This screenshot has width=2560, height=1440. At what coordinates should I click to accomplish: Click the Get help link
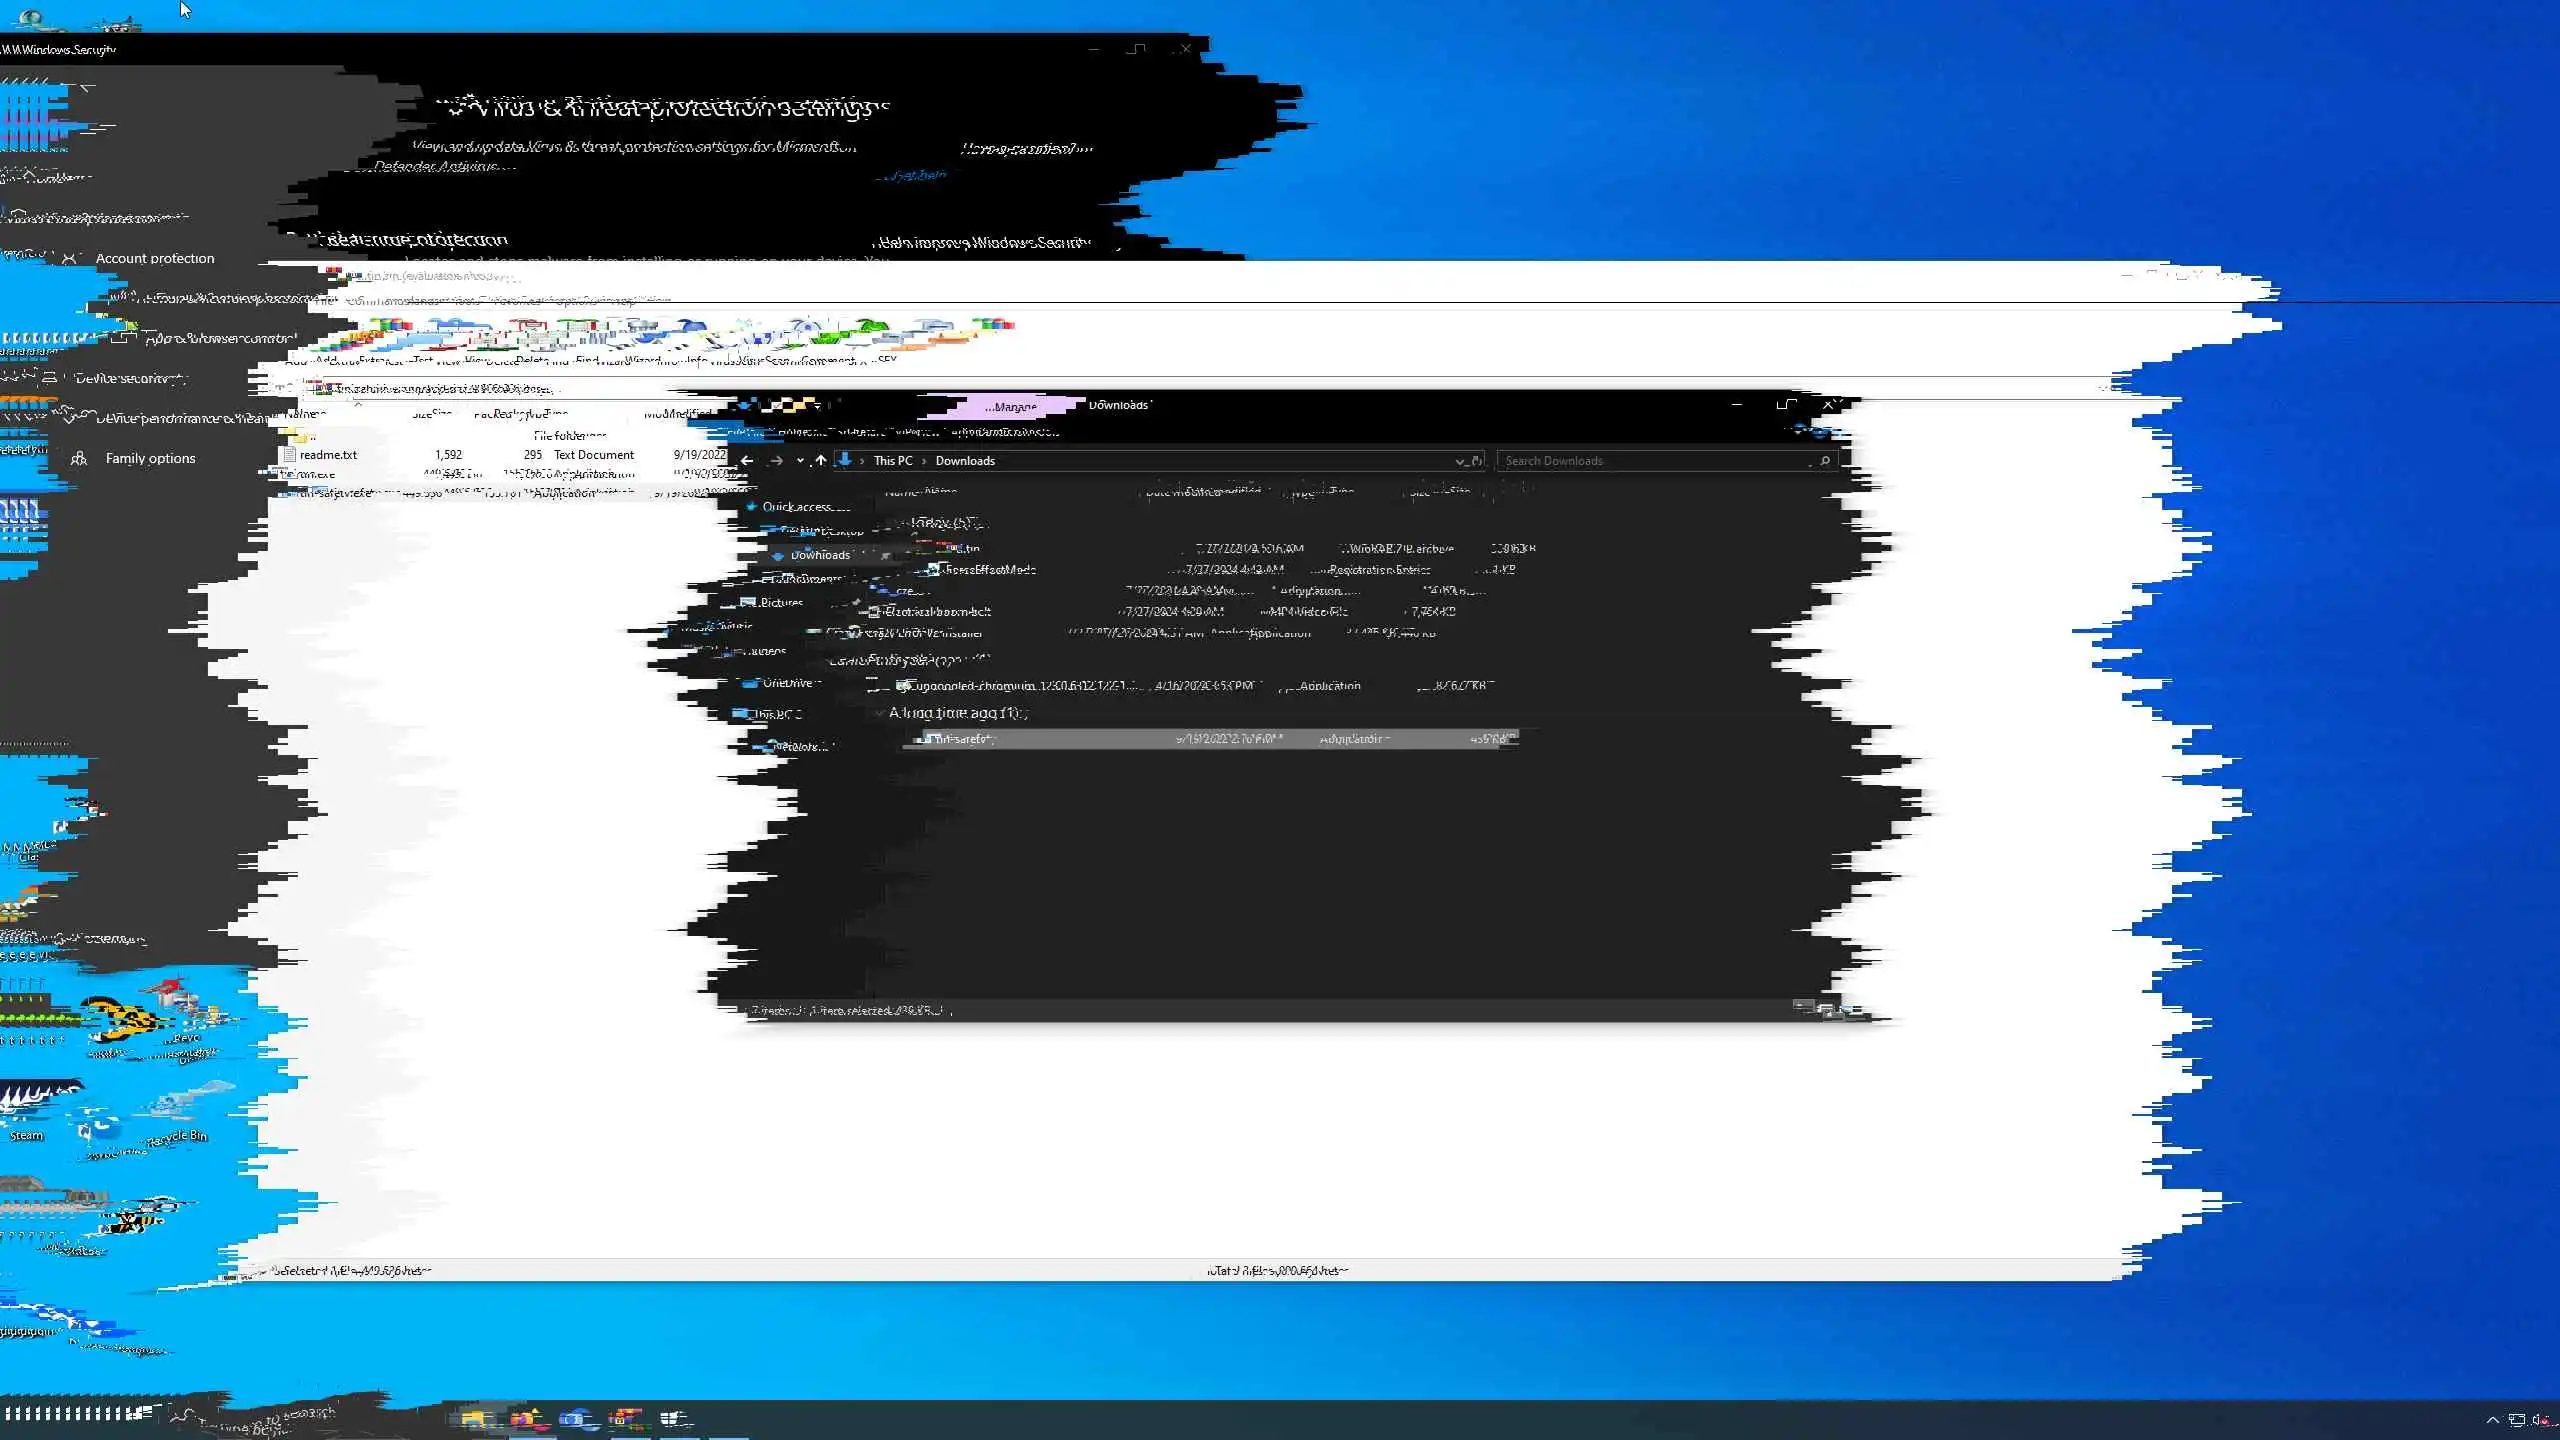click(x=915, y=176)
